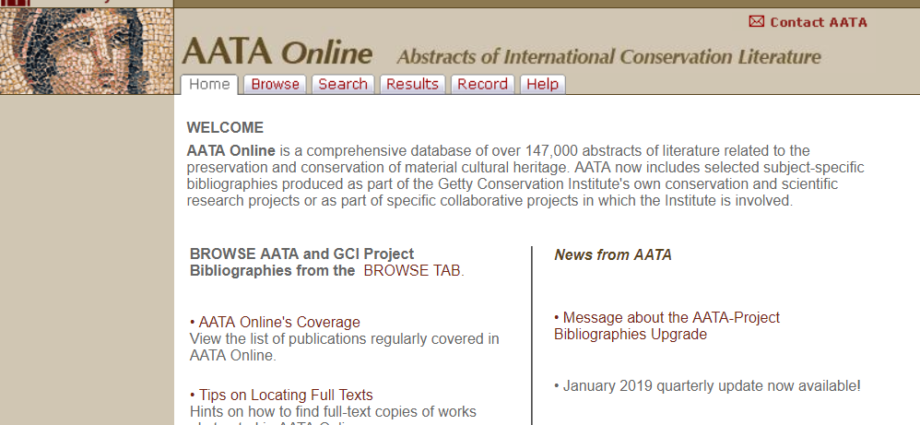The height and width of the screenshot is (425, 920).
Task: Click the Abstracts of International Conservation Literature subtitle
Action: click(x=609, y=56)
